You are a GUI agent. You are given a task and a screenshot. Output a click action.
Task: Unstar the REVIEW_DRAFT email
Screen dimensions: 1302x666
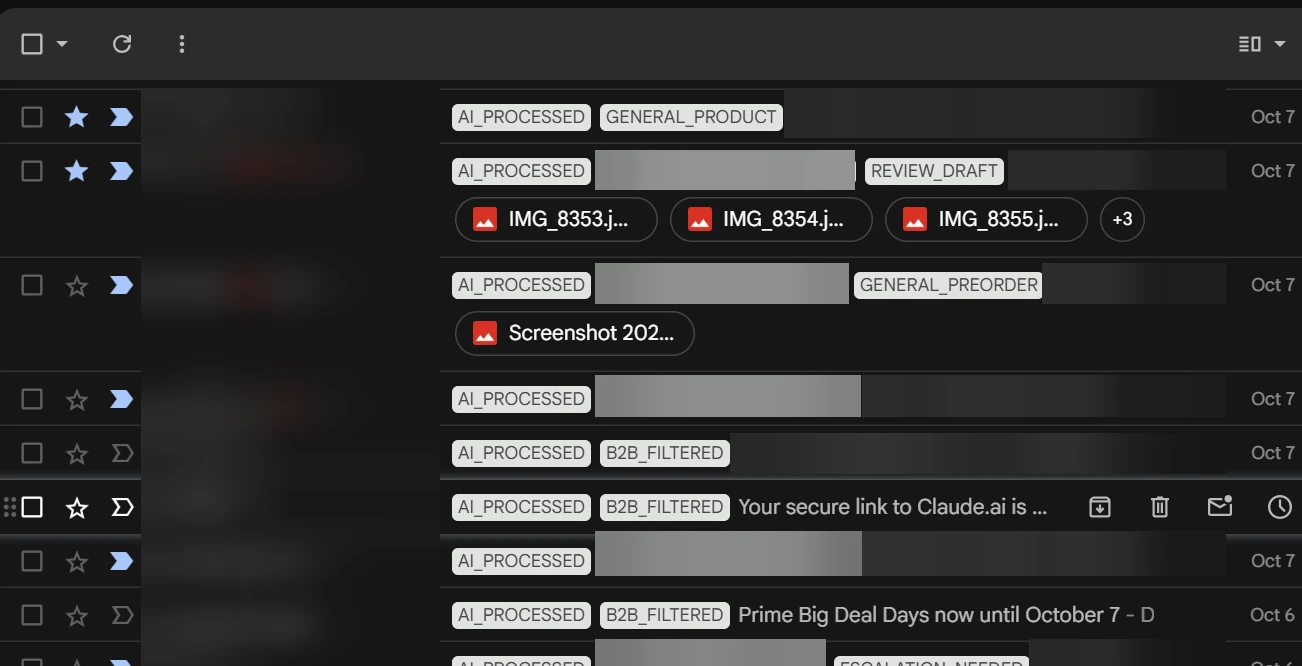tap(77, 171)
